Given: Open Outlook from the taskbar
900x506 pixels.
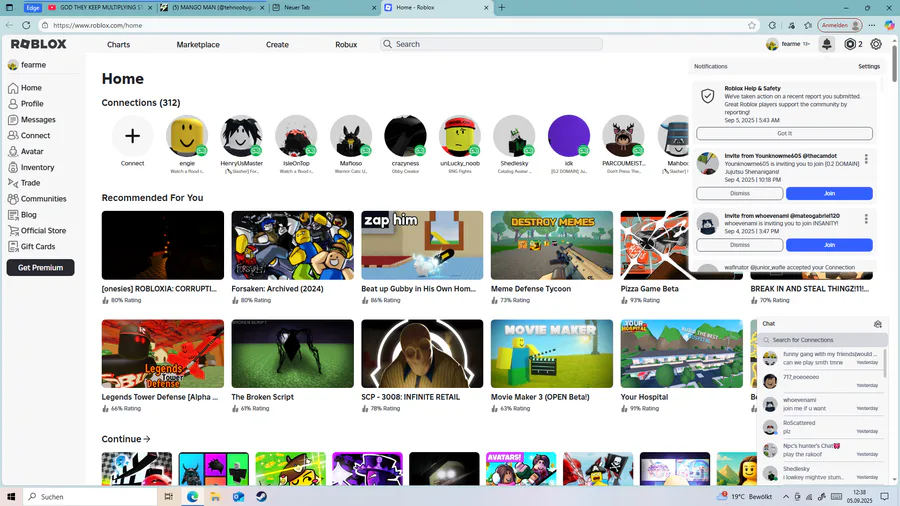Looking at the screenshot, I should 238,497.
